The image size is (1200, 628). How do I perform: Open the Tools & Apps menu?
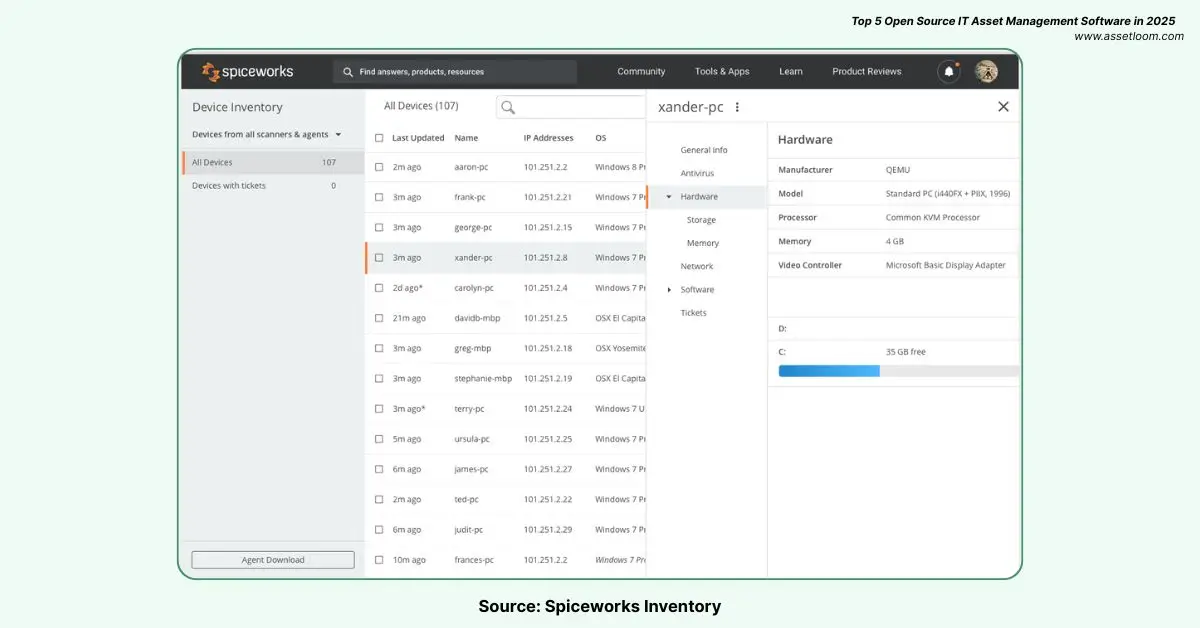(722, 72)
